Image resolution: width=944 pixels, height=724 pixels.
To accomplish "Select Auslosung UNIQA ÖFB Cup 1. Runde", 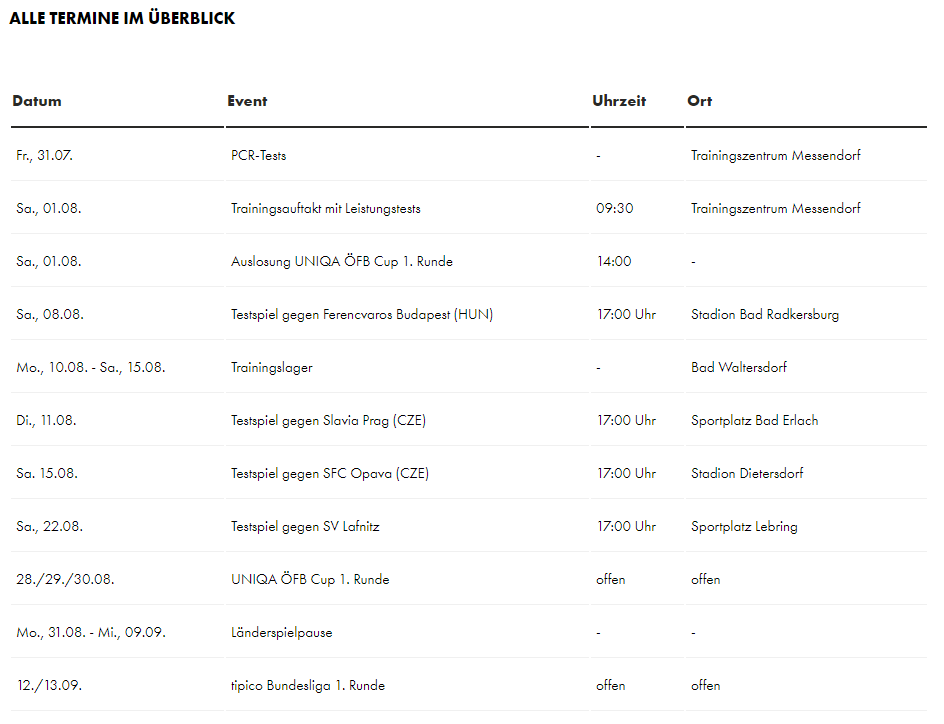I will coord(342,261).
